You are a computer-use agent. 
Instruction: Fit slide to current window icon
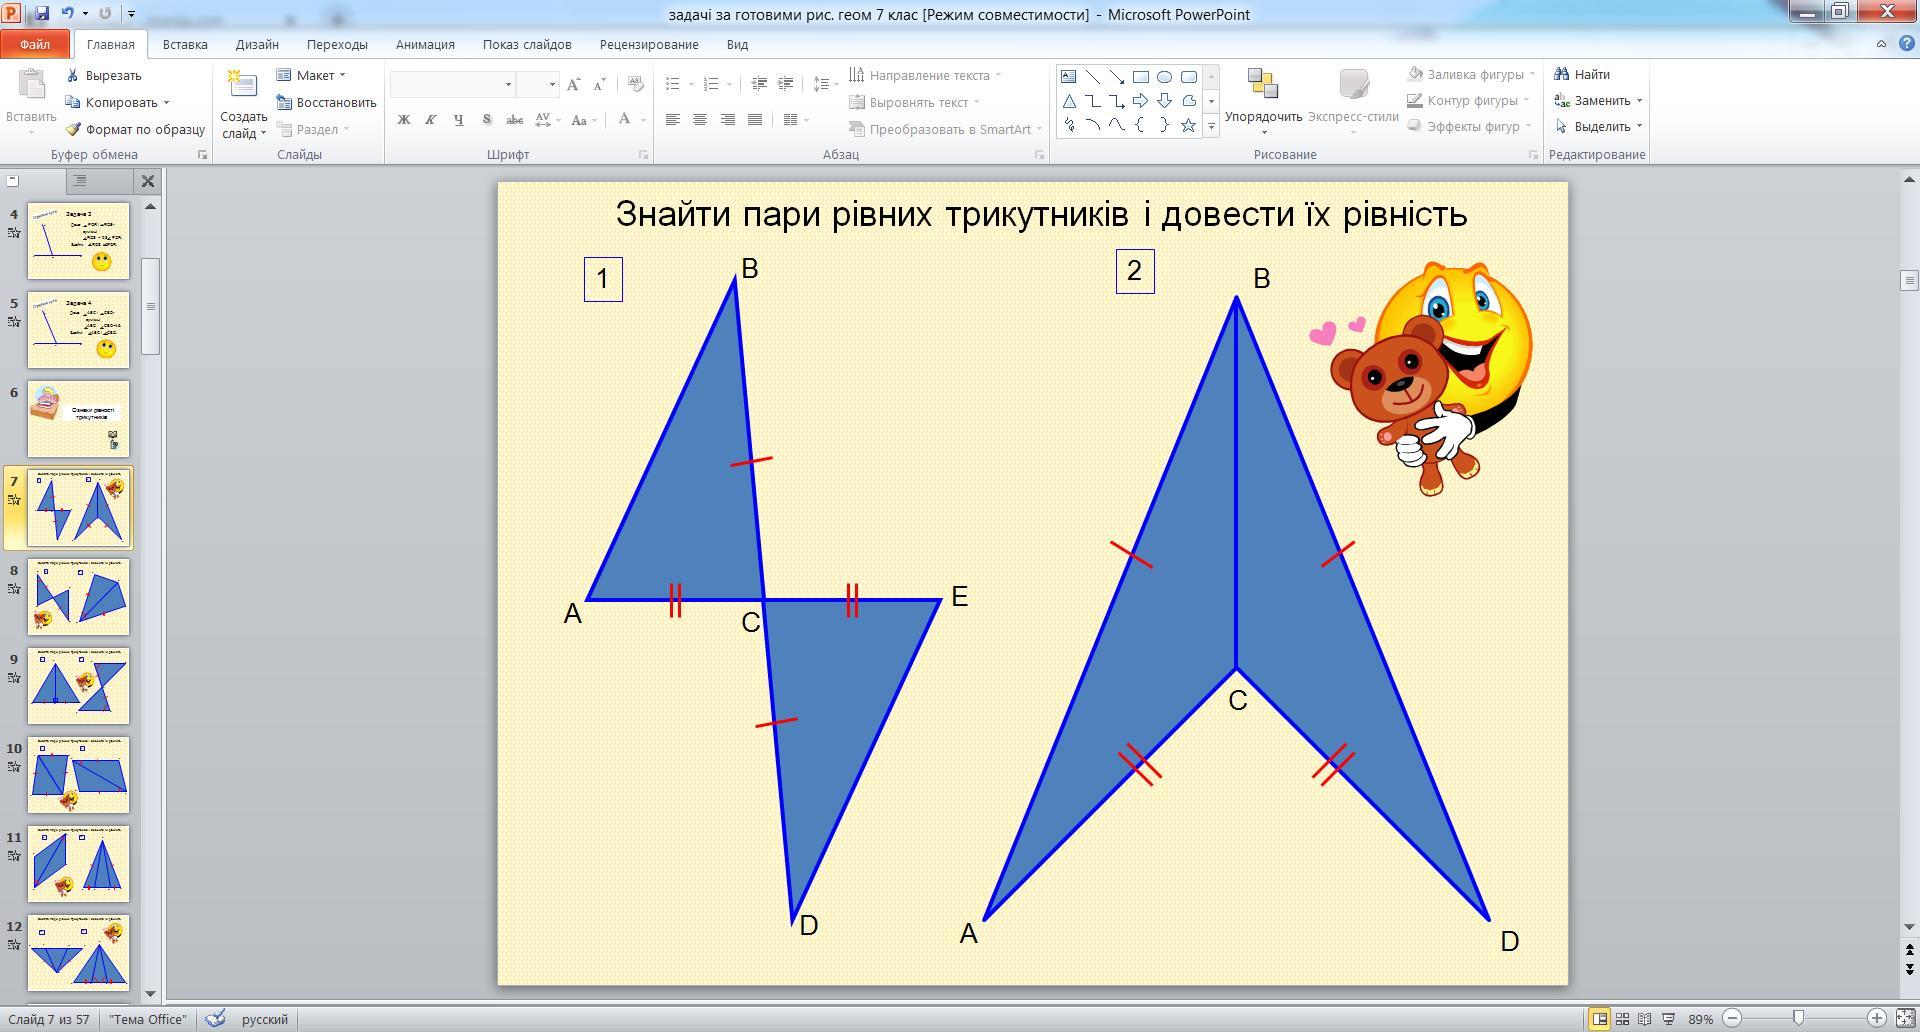[x=1905, y=1019]
